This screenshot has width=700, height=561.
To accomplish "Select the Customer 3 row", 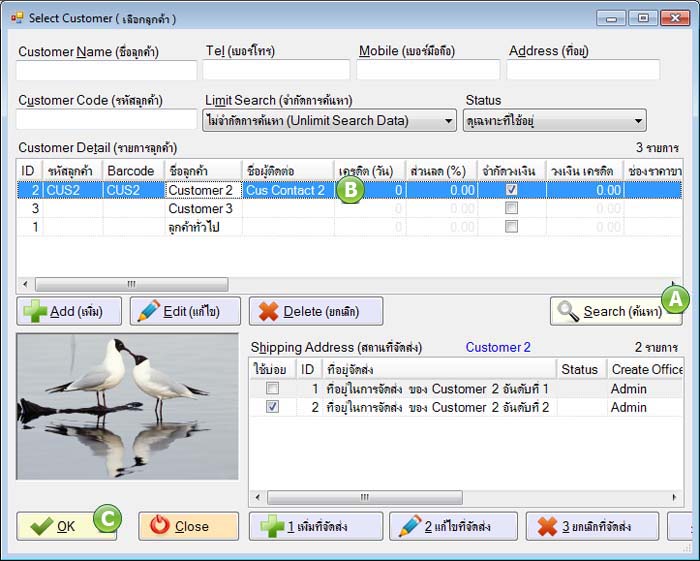I will point(200,209).
